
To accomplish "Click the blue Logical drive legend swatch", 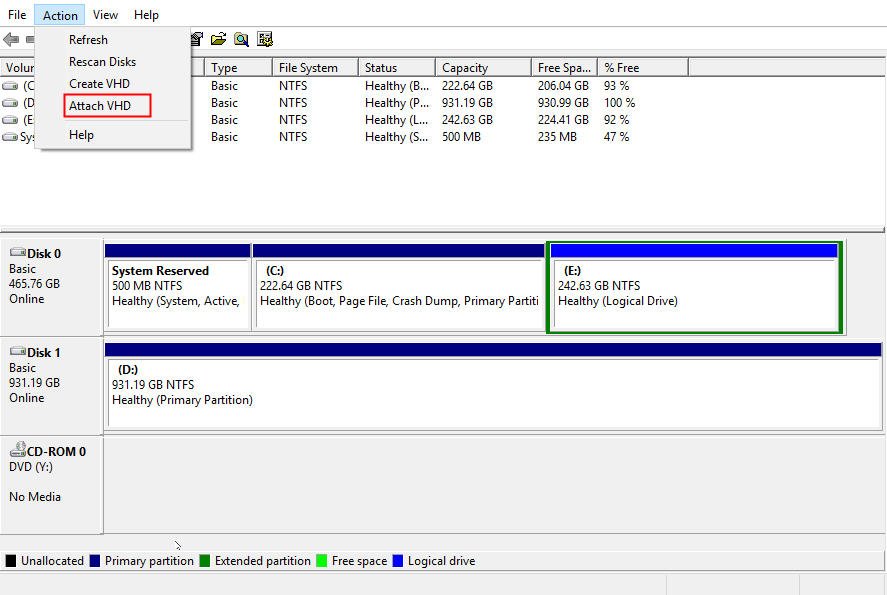I will coord(398,560).
